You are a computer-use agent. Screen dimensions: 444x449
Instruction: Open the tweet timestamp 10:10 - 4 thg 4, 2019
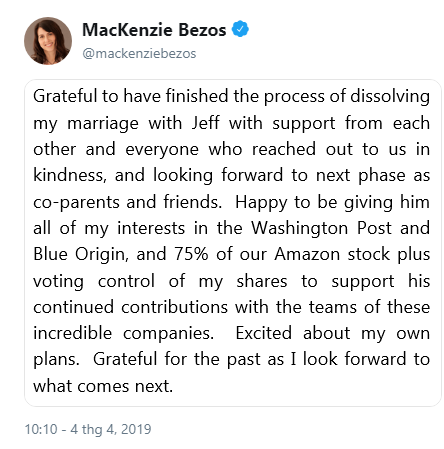(88, 429)
